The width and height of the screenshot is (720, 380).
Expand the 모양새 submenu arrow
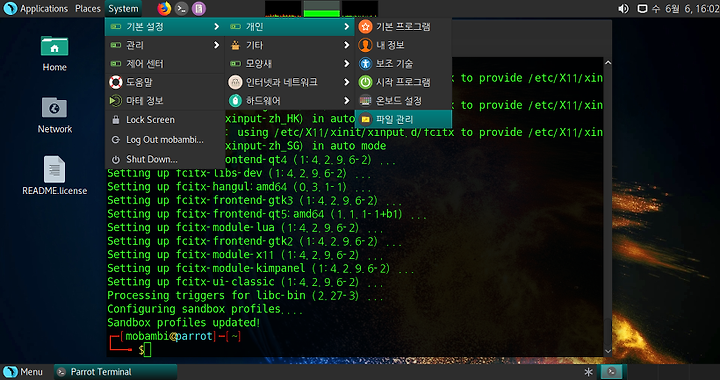coord(347,63)
